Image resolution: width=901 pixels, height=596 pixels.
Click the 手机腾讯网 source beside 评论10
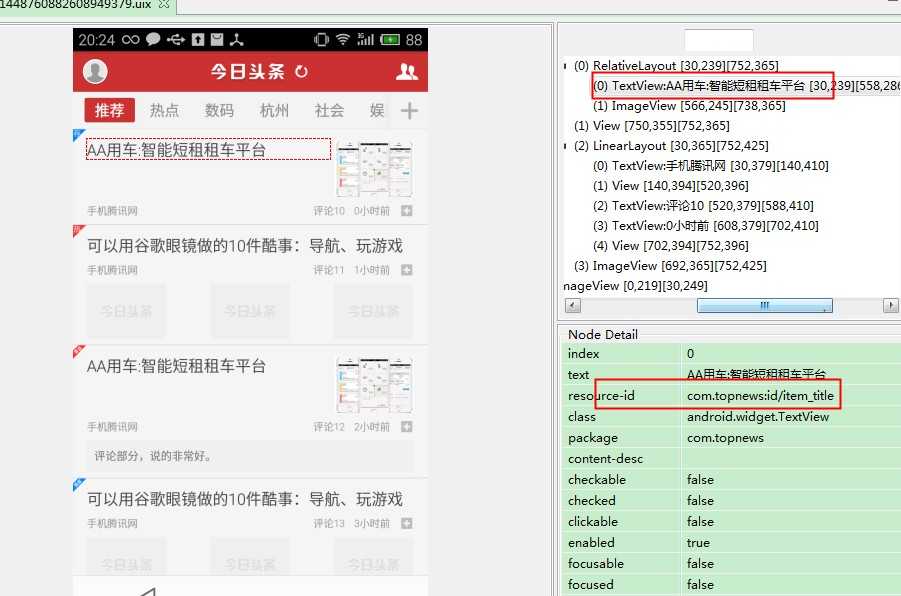point(113,211)
